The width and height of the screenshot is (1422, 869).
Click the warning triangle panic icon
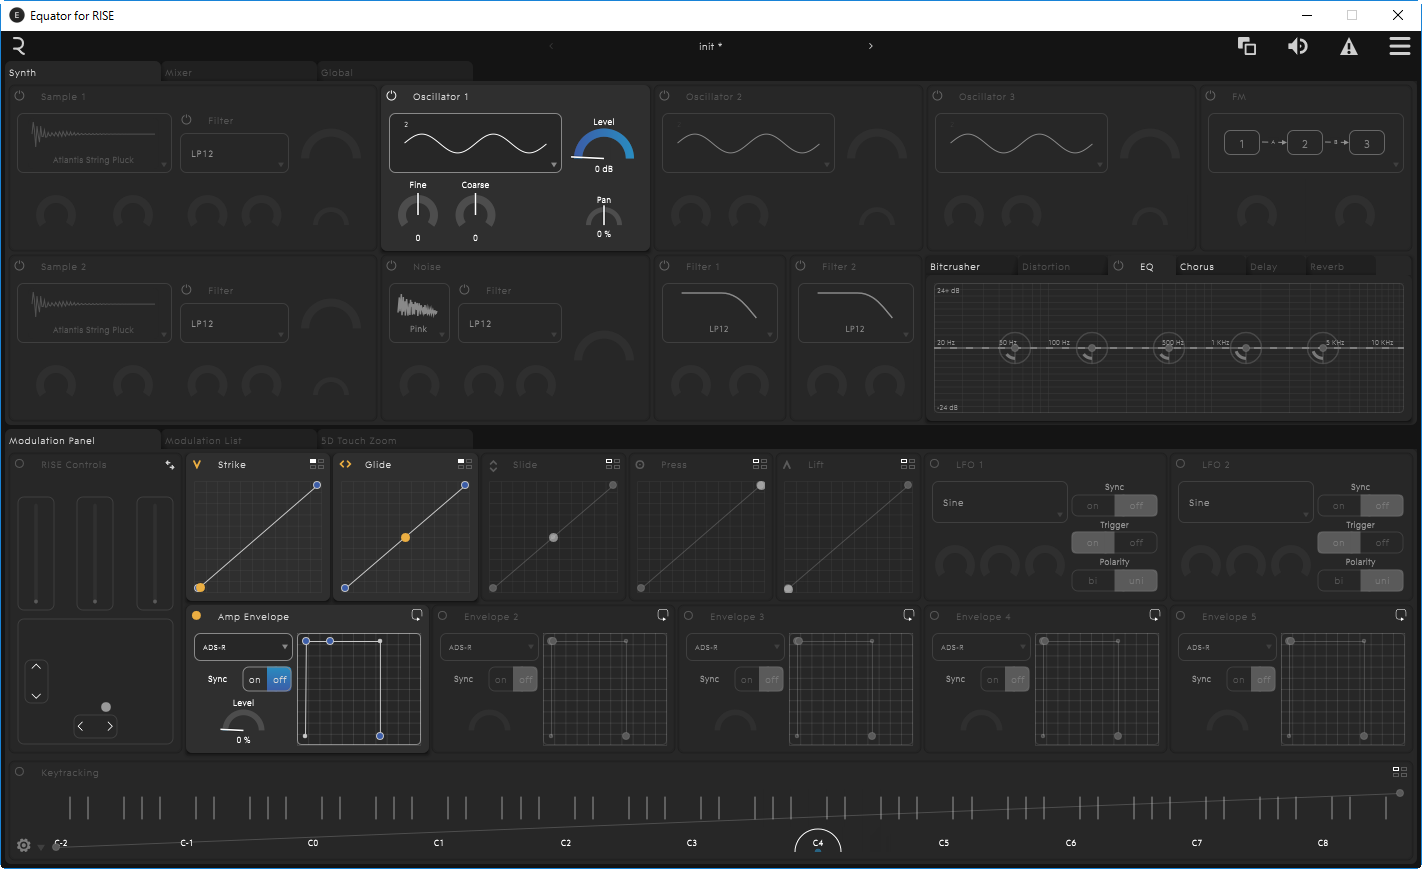pos(1349,46)
